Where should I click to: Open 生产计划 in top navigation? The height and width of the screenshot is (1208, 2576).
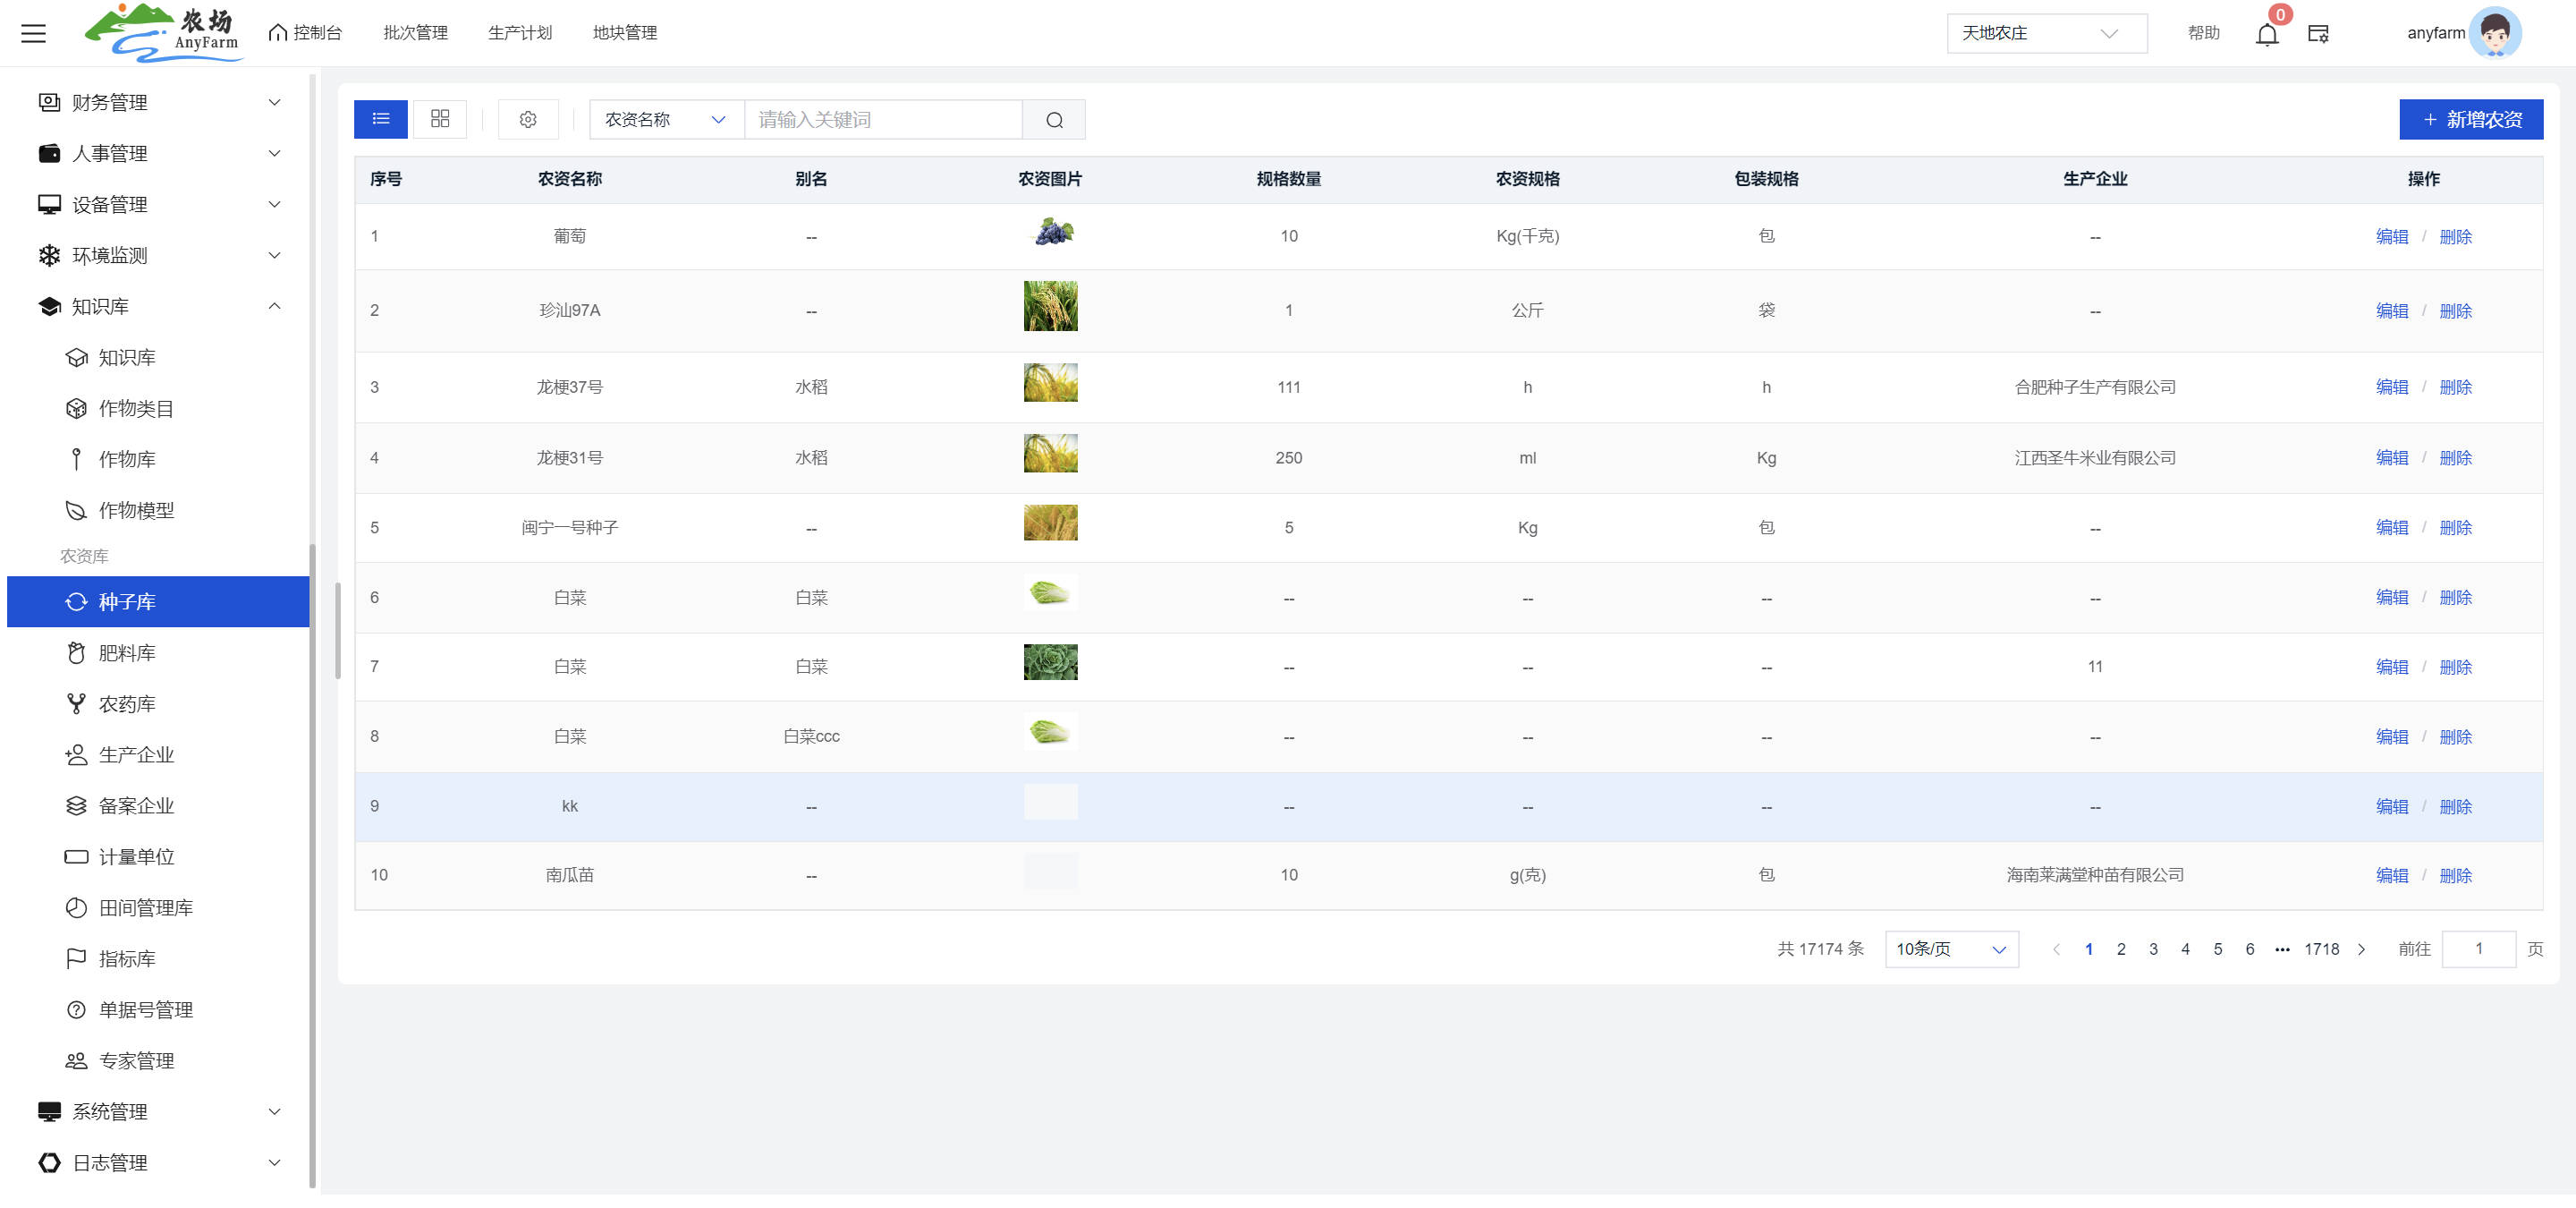coord(519,33)
